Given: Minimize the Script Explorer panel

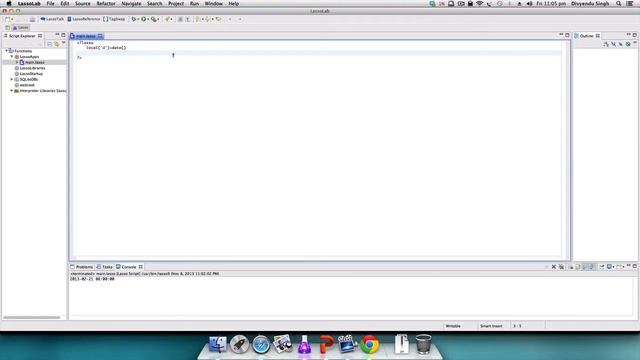Looking at the screenshot, I should tap(57, 35).
